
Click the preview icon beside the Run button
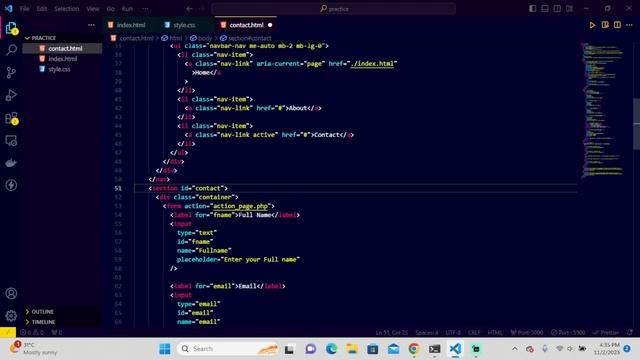click(x=605, y=25)
